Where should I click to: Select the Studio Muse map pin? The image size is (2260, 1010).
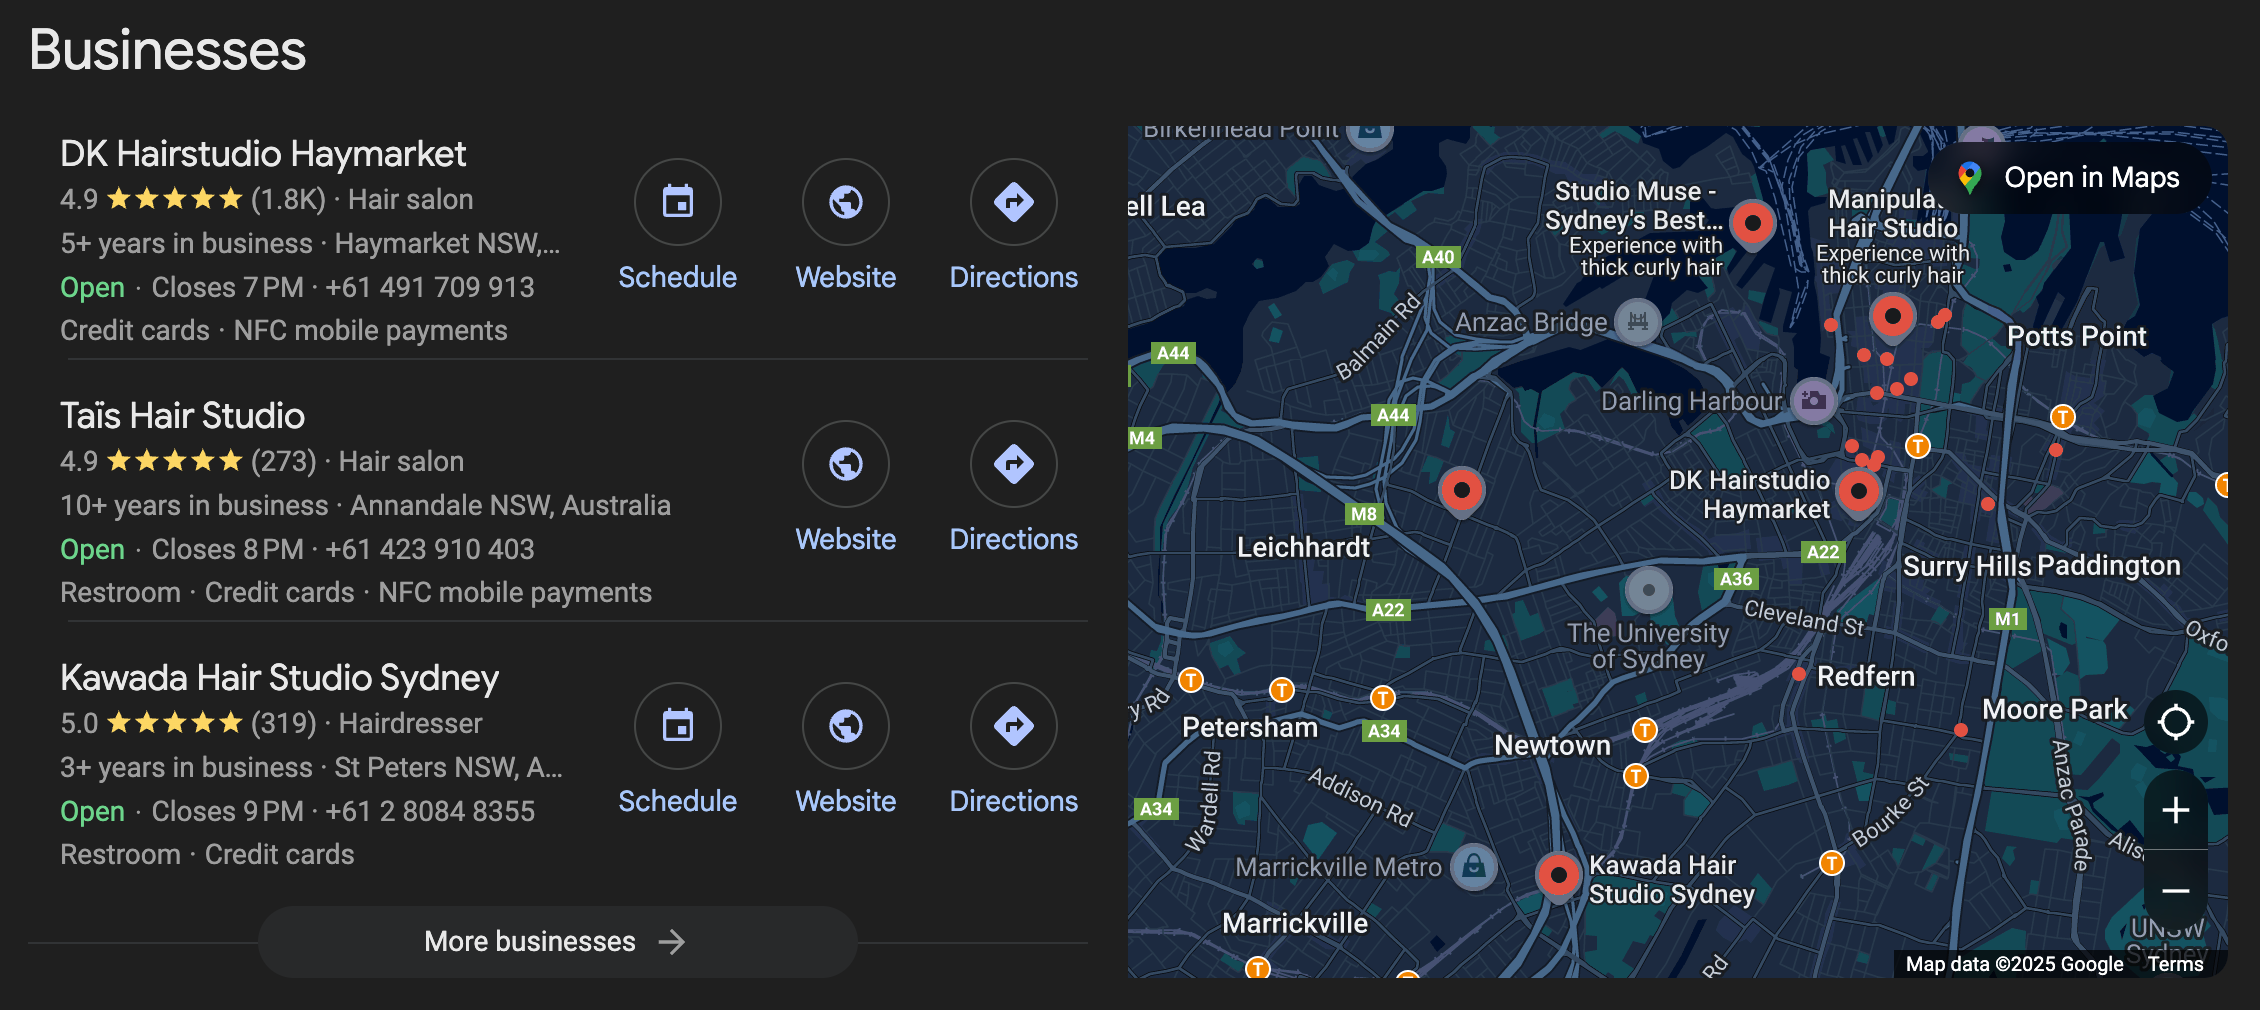click(1752, 225)
